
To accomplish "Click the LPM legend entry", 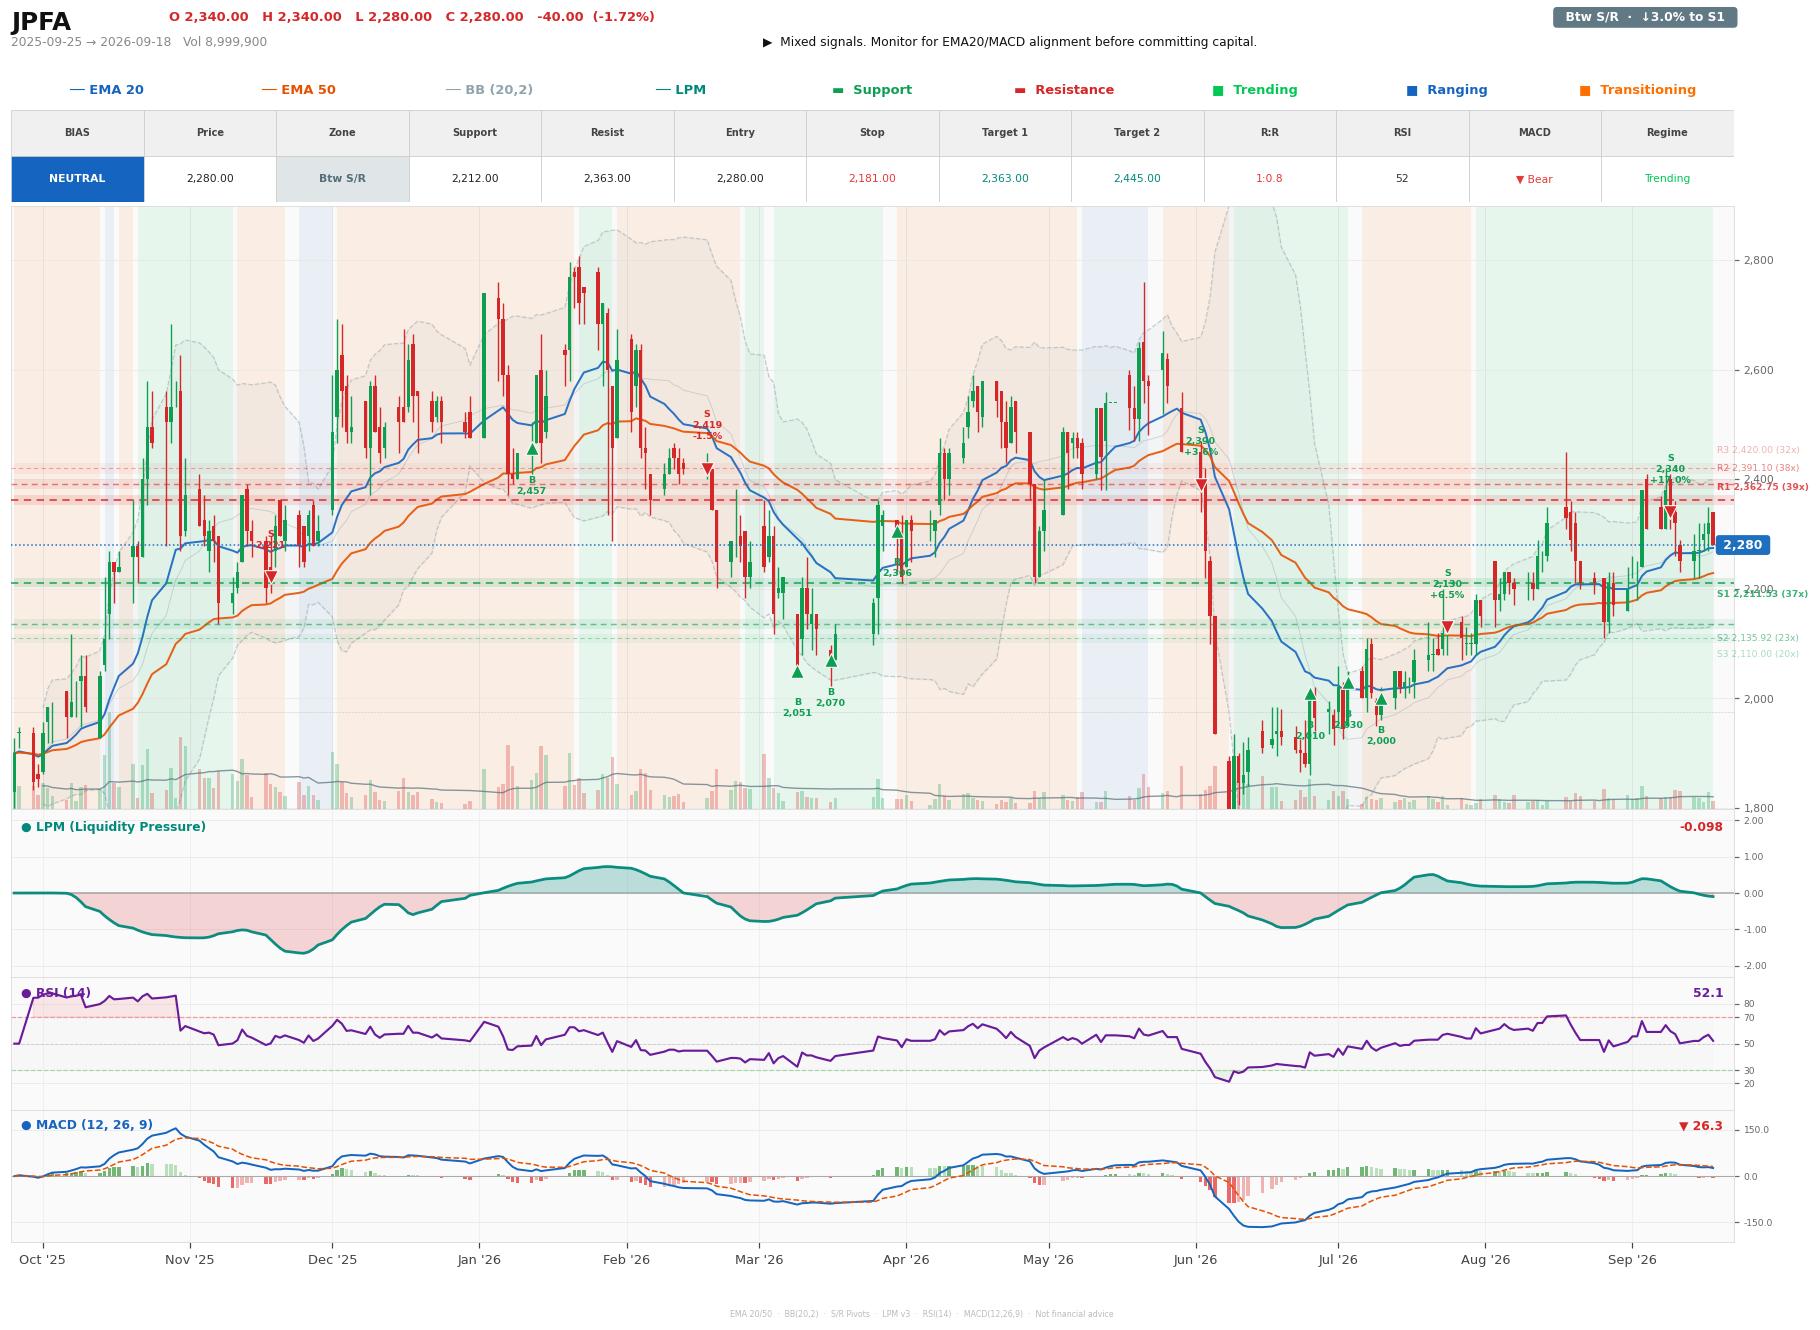I will [x=680, y=90].
